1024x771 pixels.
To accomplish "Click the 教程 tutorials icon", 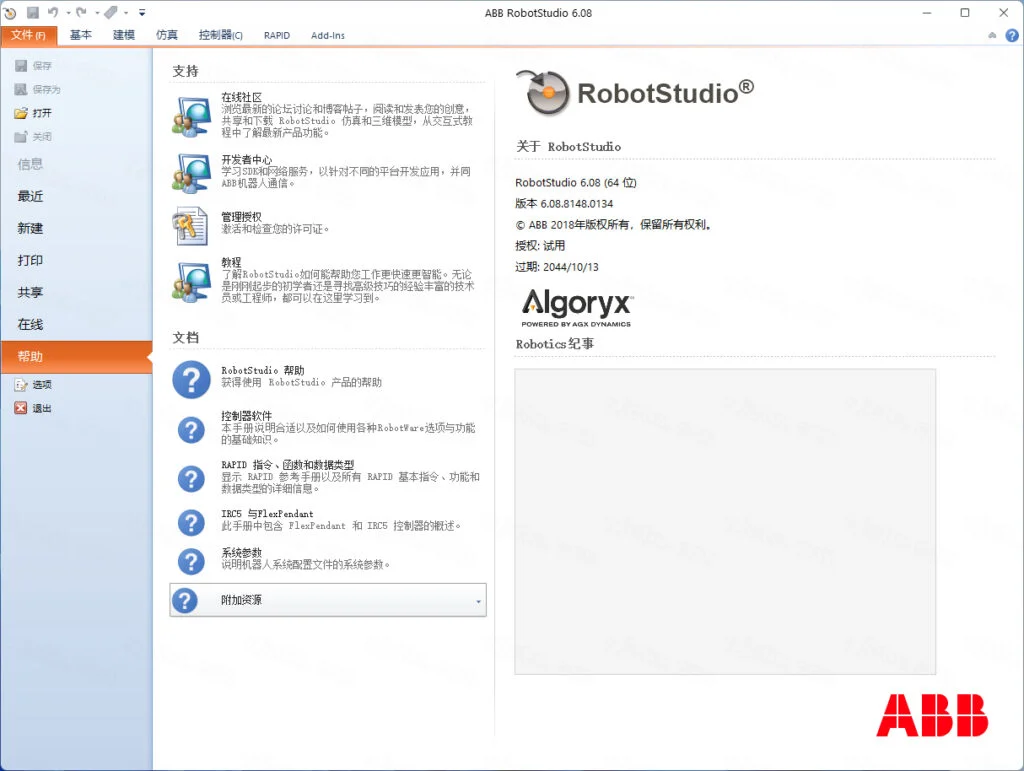I will (x=191, y=282).
